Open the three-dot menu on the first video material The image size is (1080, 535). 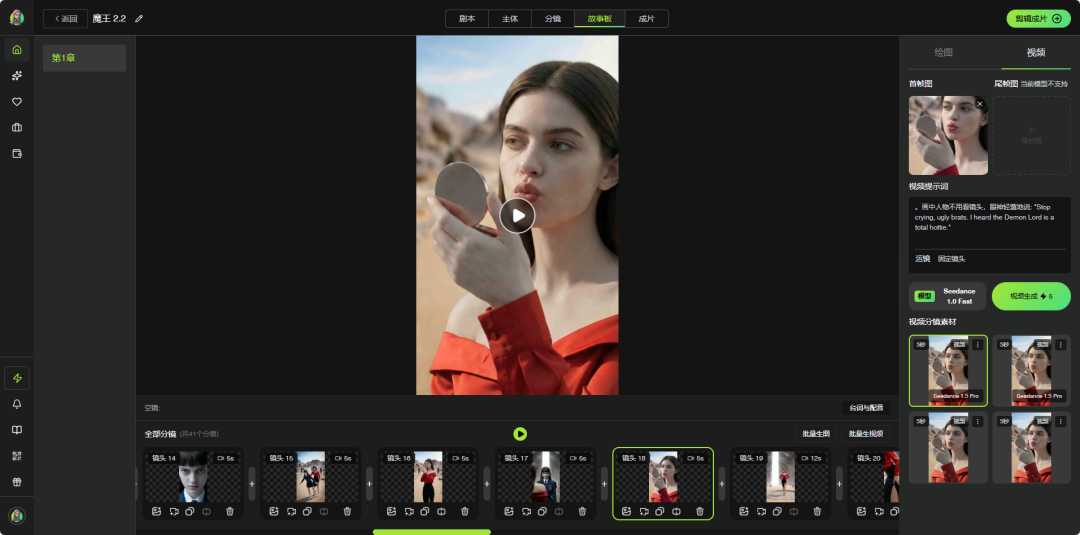coord(977,344)
